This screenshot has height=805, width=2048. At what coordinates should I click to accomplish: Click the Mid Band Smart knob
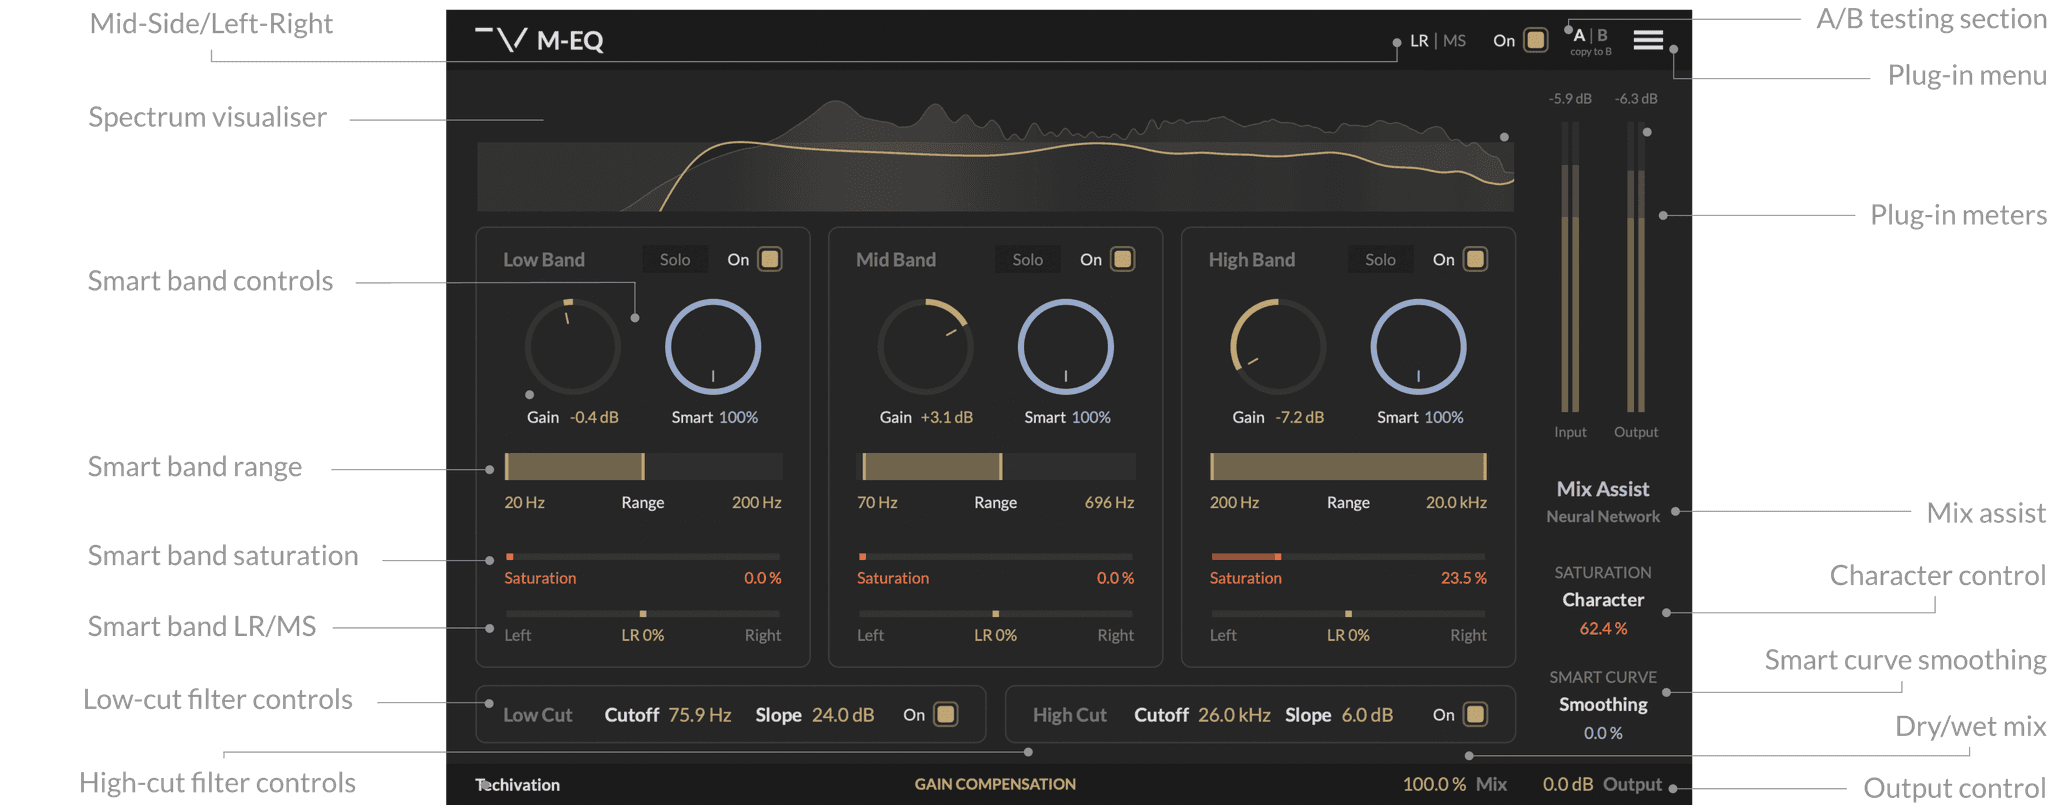(x=1066, y=347)
